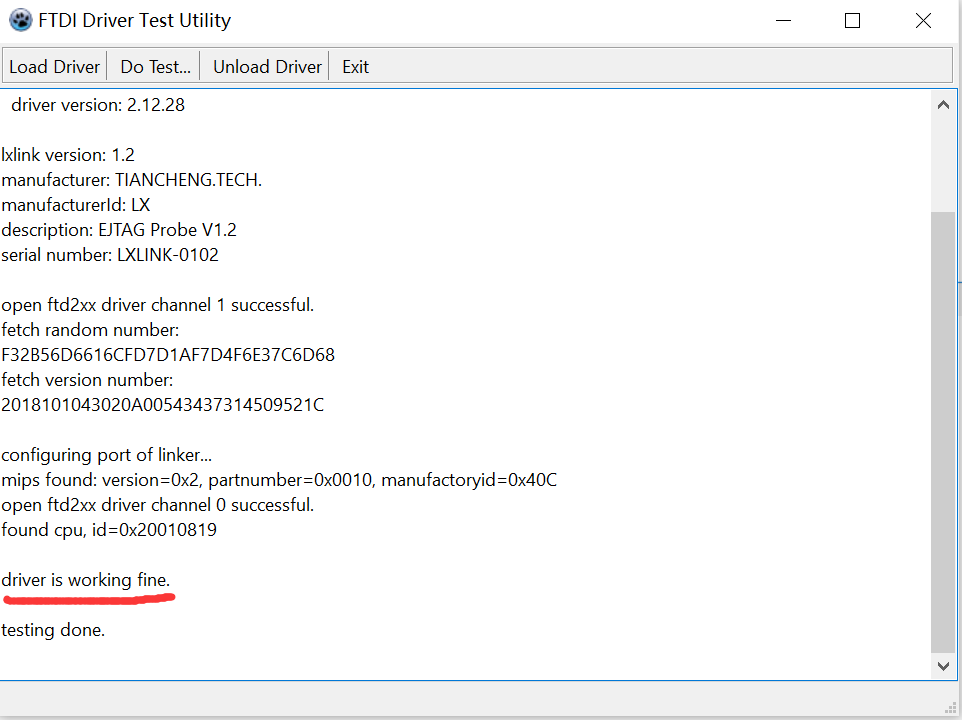Click 'open ftd2xx driver channel 0 successful.'
Viewport: 962px width, 720px height.
[x=158, y=505]
